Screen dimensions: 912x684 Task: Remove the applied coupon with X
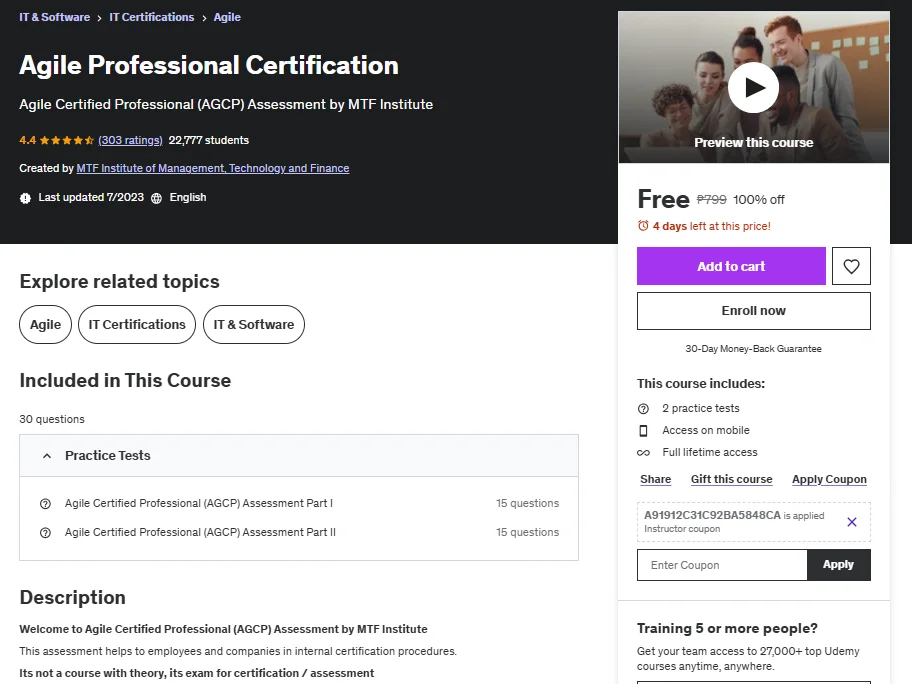852,522
